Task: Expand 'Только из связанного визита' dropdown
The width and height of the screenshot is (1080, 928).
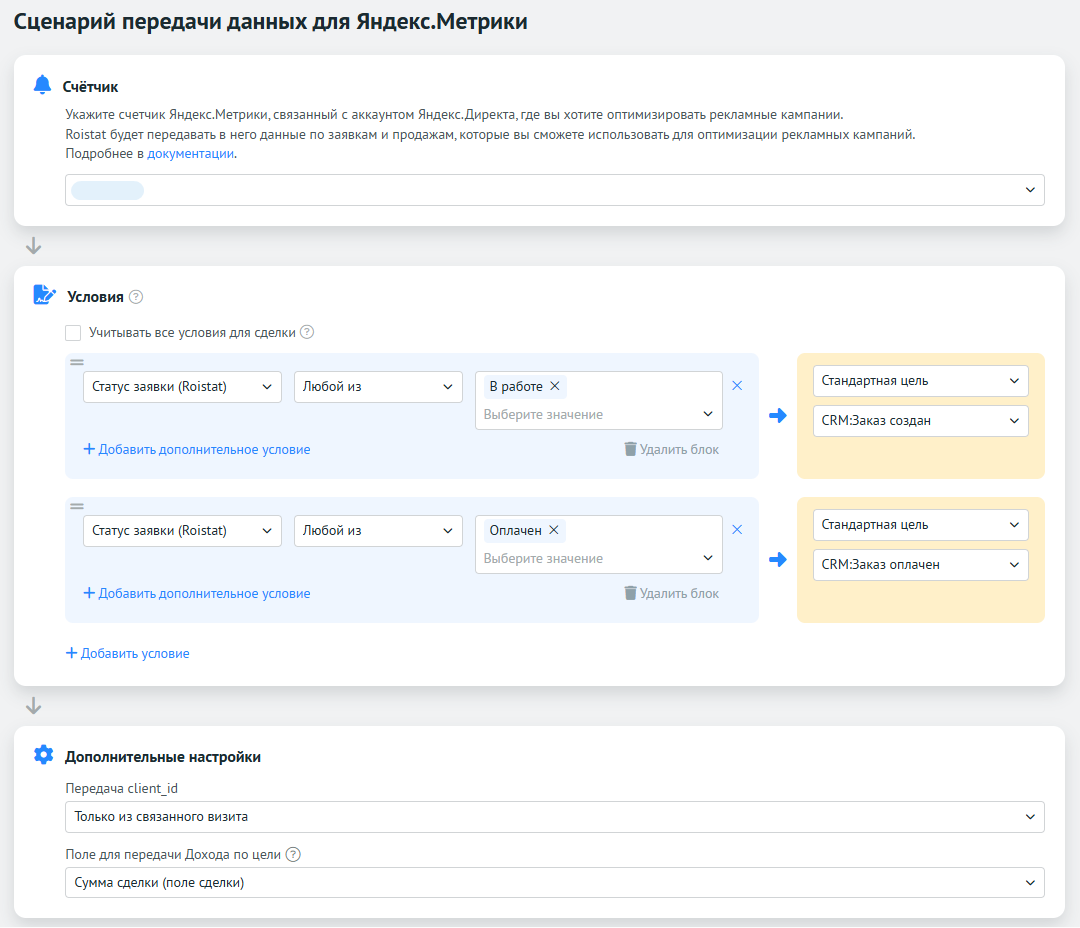Action: 554,817
